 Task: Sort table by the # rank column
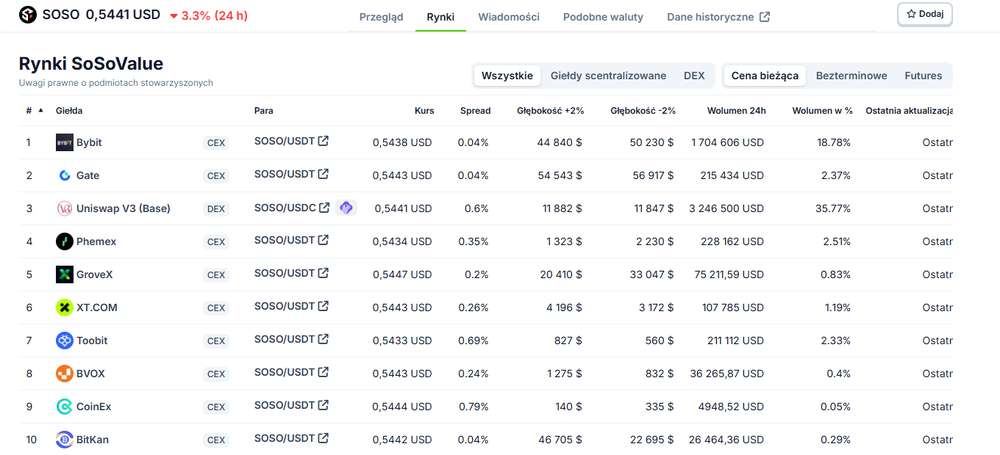pos(30,110)
